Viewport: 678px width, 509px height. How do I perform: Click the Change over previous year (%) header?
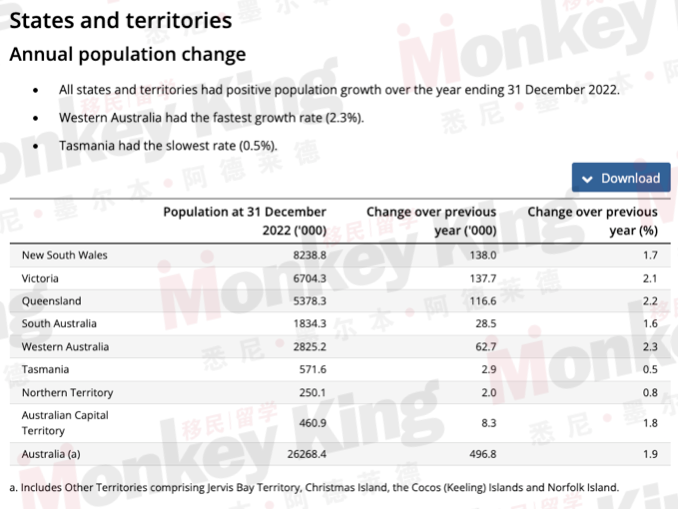tap(592, 221)
